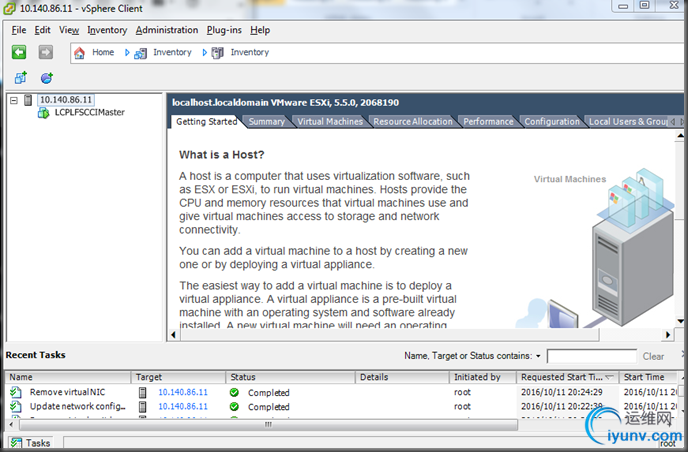
Task: Click the second Inventory breadcrumb text
Action: point(250,52)
